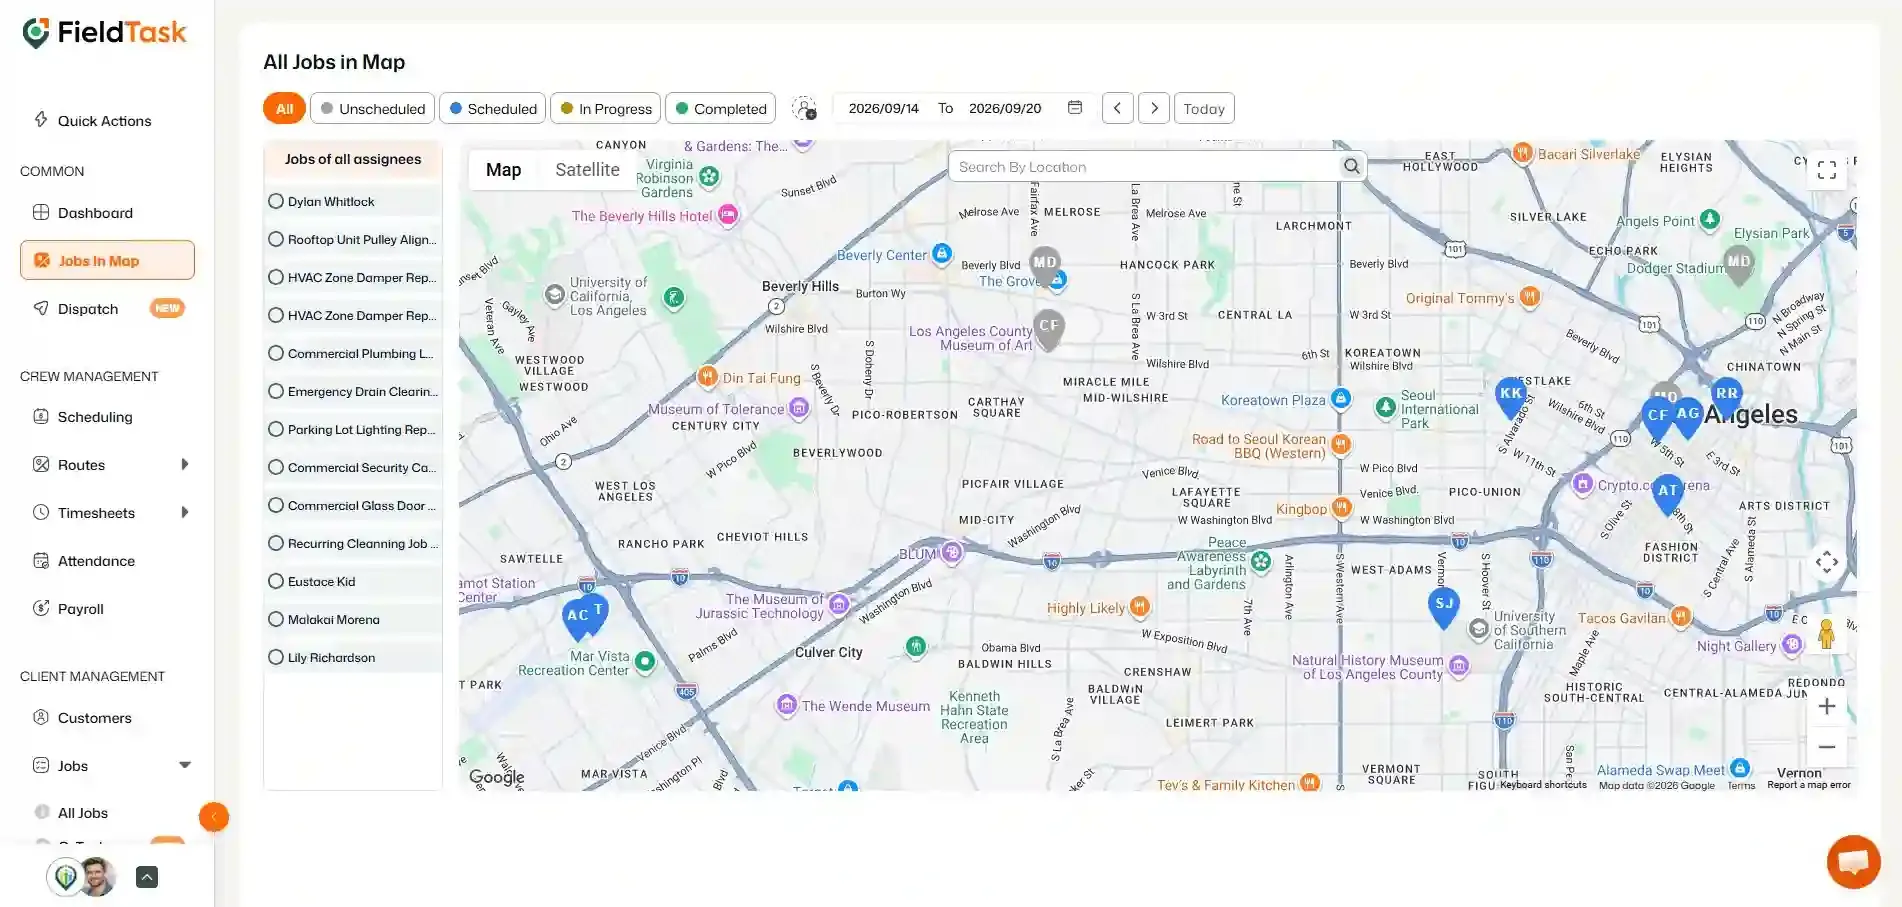Select Parking Lot Lighting Rep radio
The height and width of the screenshot is (907, 1902).
click(276, 429)
